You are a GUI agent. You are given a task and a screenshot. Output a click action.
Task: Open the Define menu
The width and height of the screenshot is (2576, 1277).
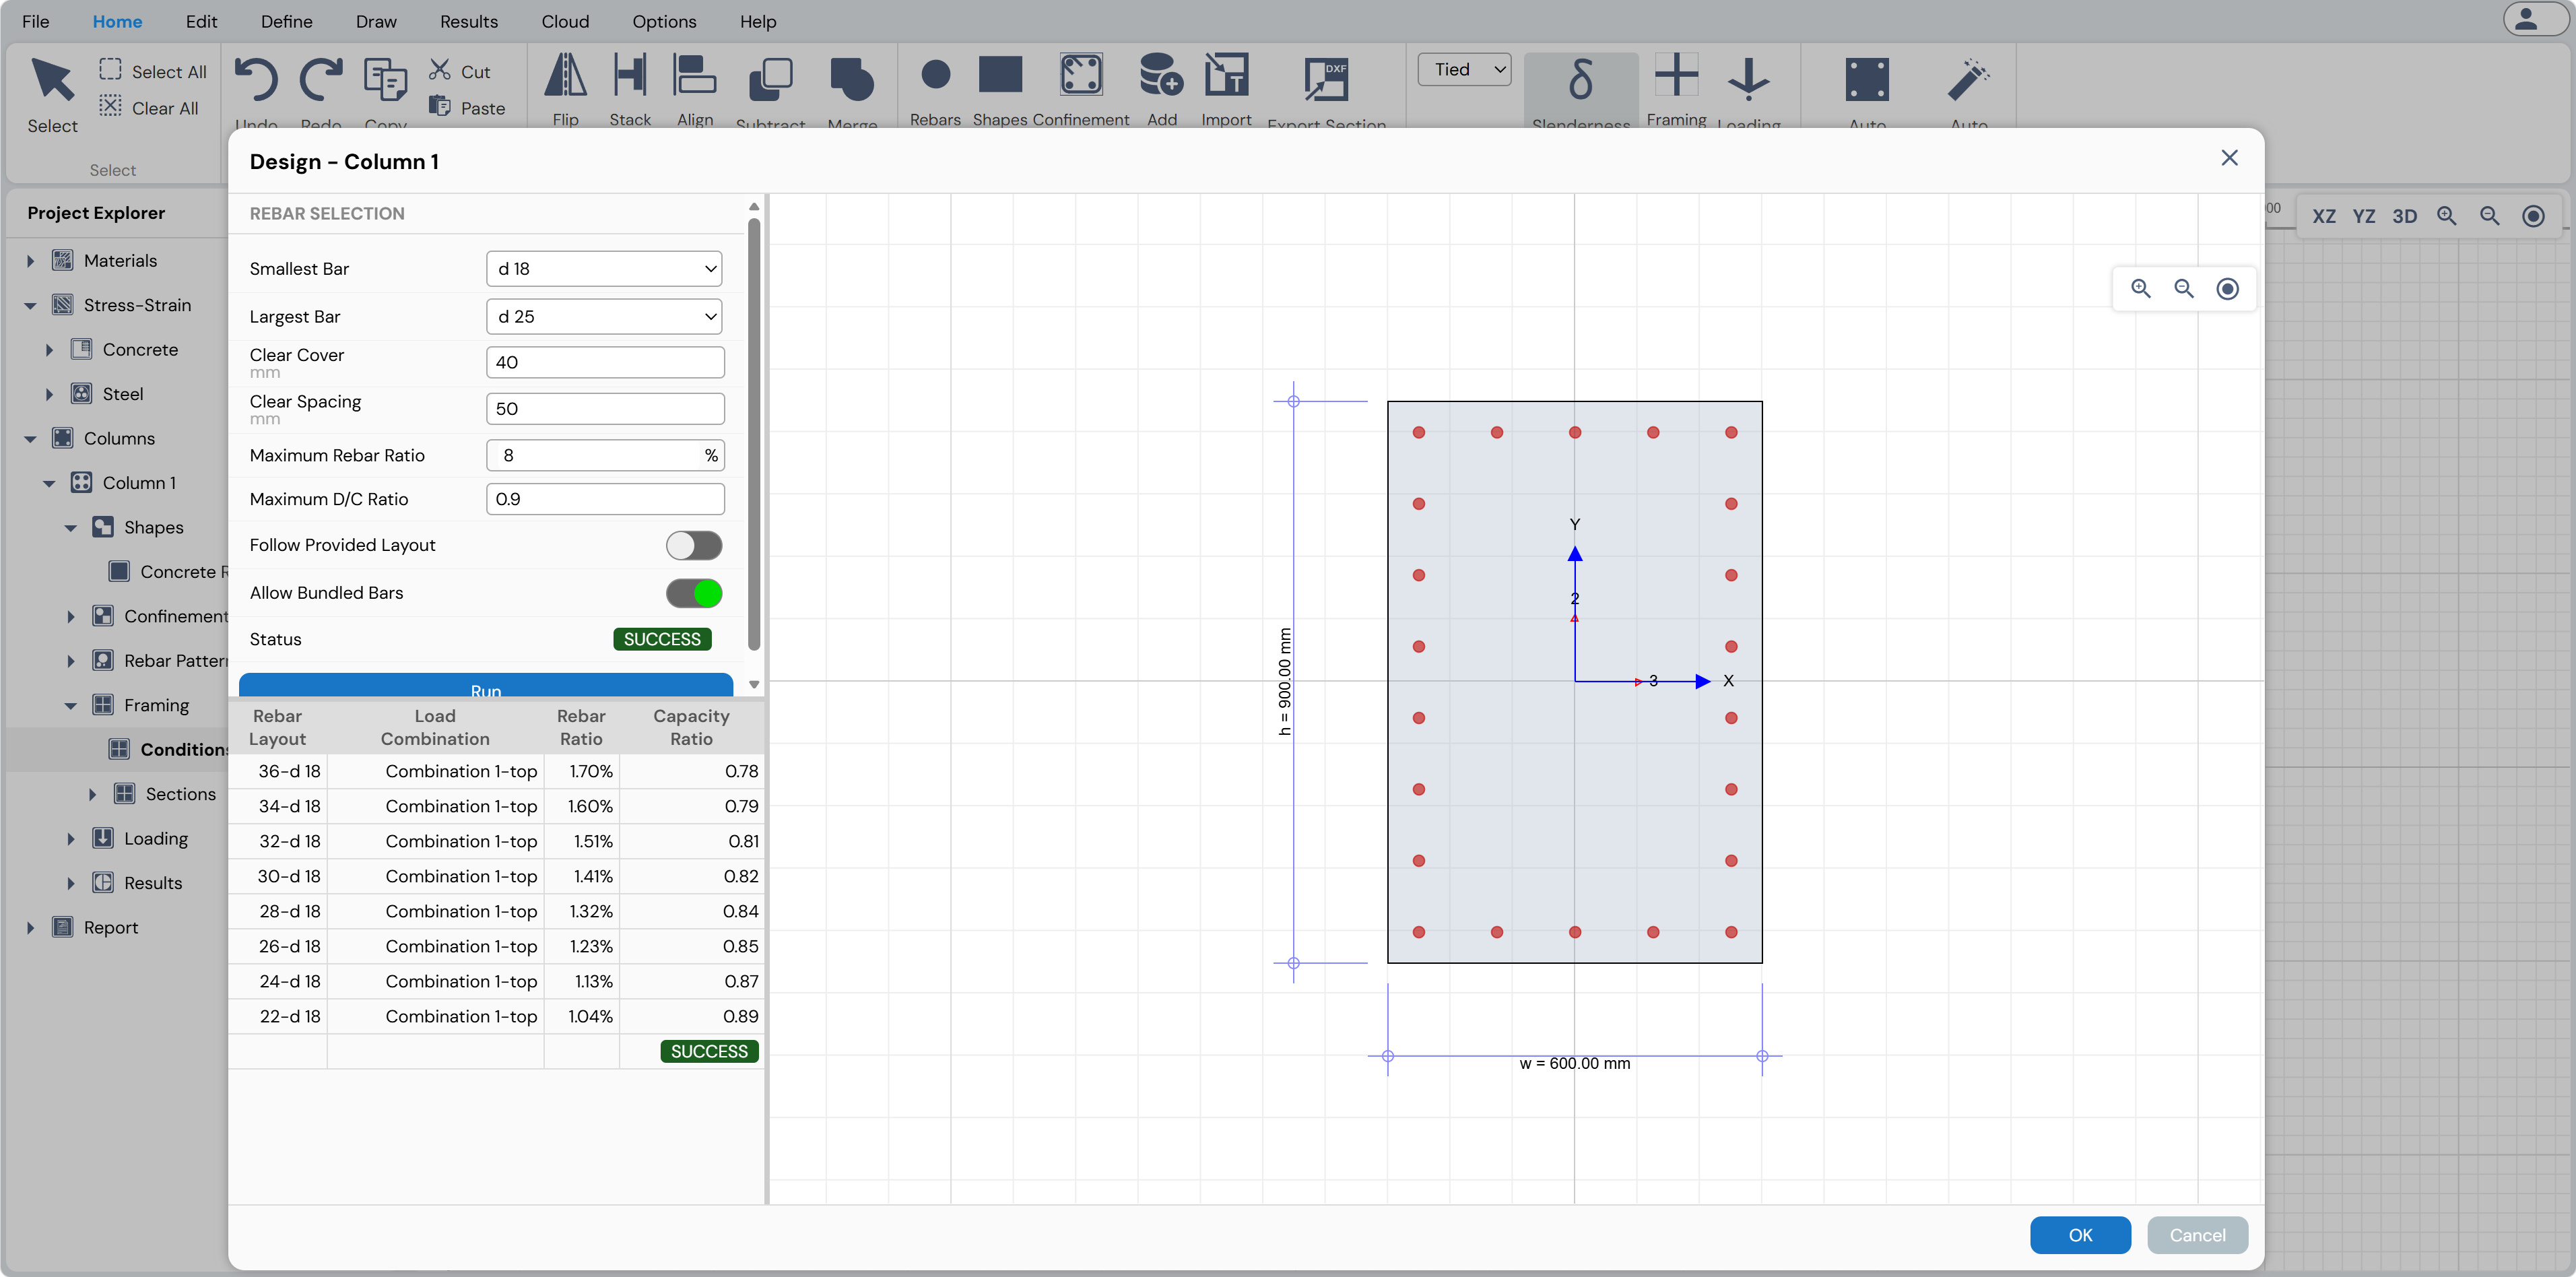tap(286, 21)
